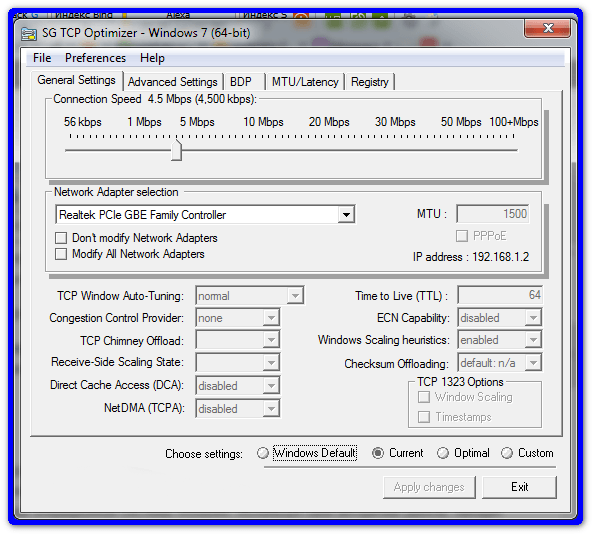The height and width of the screenshot is (534, 592).
Task: Toggle the Timestamps checkbox
Action: (424, 417)
